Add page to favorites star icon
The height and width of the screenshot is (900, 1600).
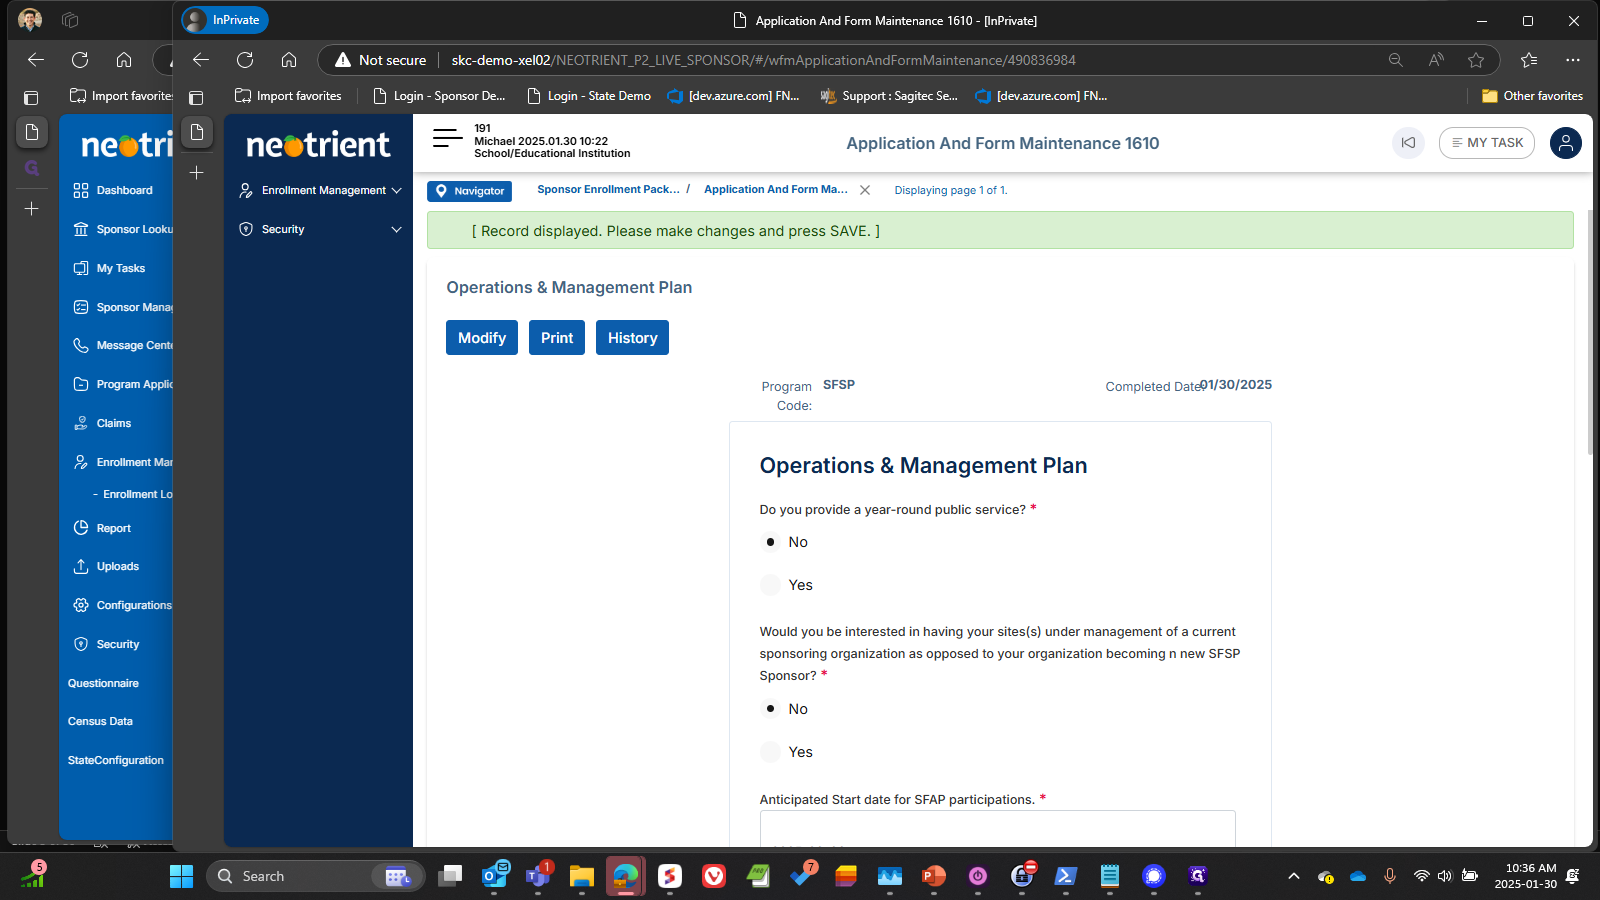[1476, 60]
